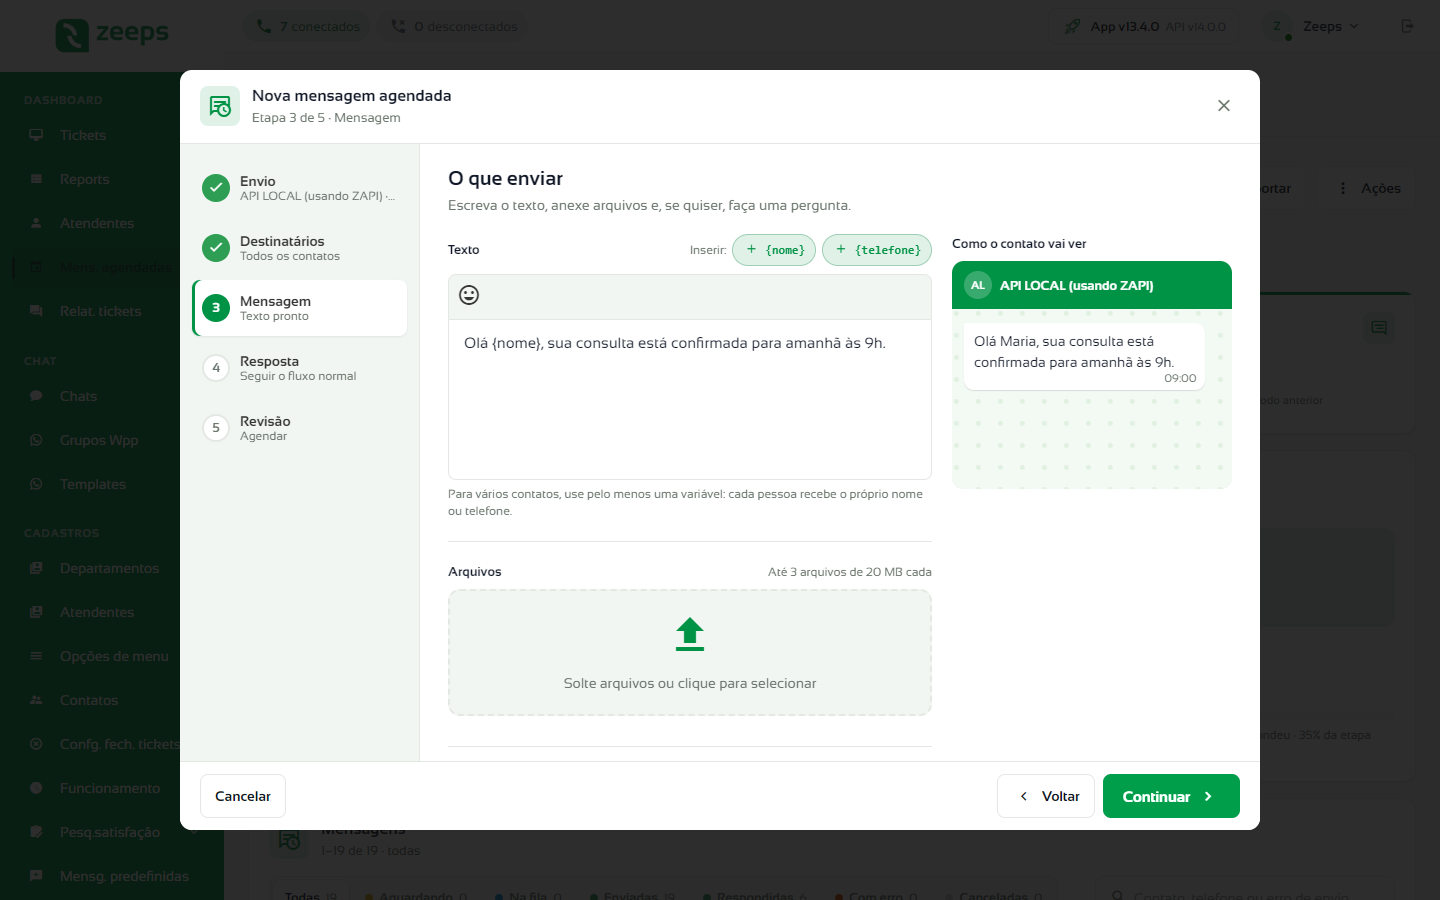Close the Nova mensagem agendada dialog
1440x900 pixels.
tap(1224, 106)
